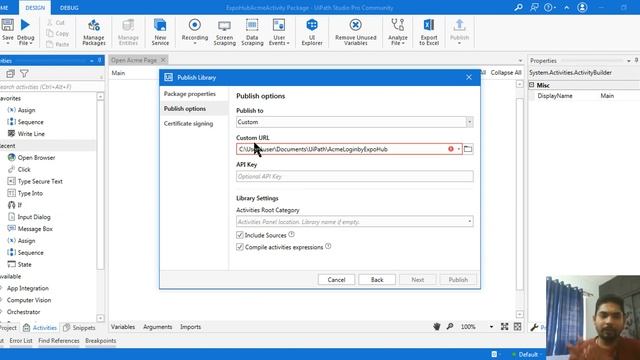
Task: Run Debug File from the ribbon
Action: (25, 32)
